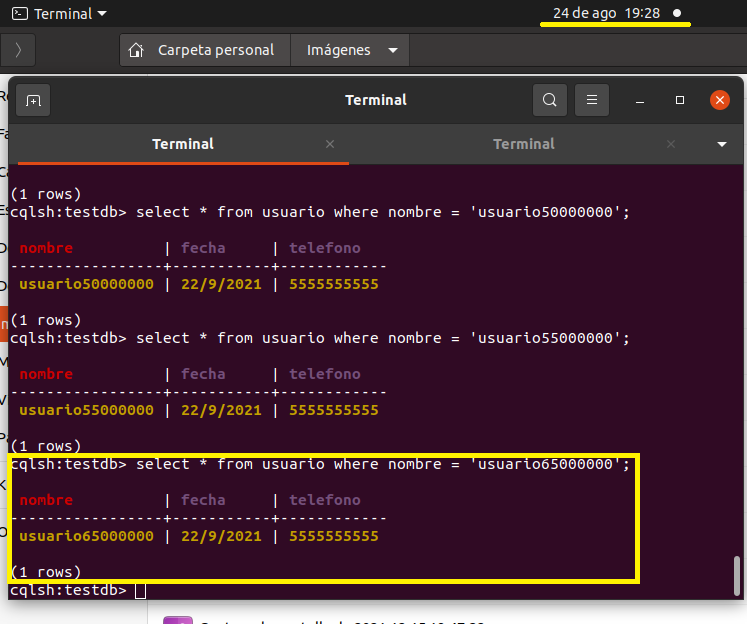747x624 pixels.
Task: Switch to the first Terminal tab
Action: [183, 144]
